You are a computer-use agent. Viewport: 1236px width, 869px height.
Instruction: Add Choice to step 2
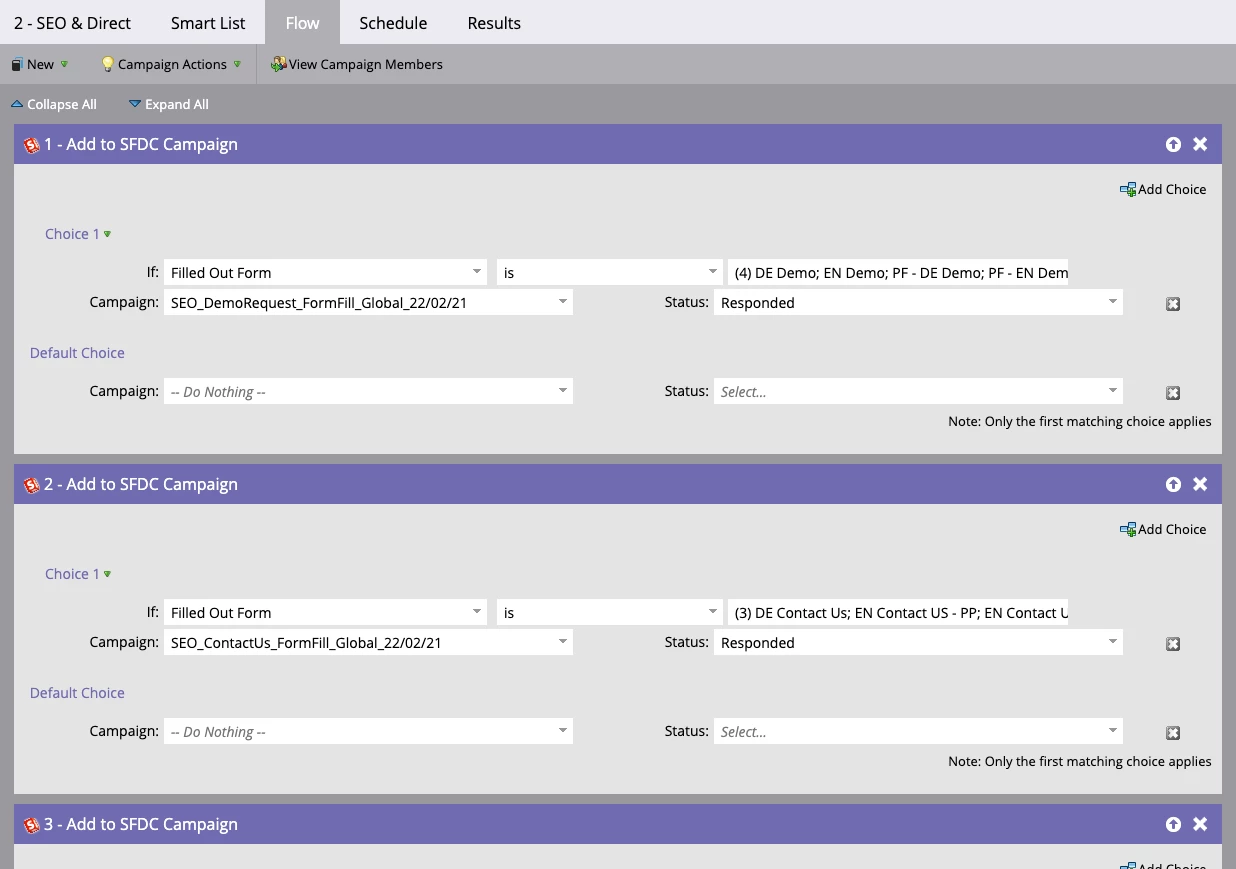point(1163,529)
